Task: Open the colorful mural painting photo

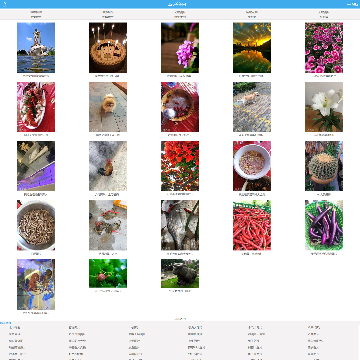Action: (36, 285)
